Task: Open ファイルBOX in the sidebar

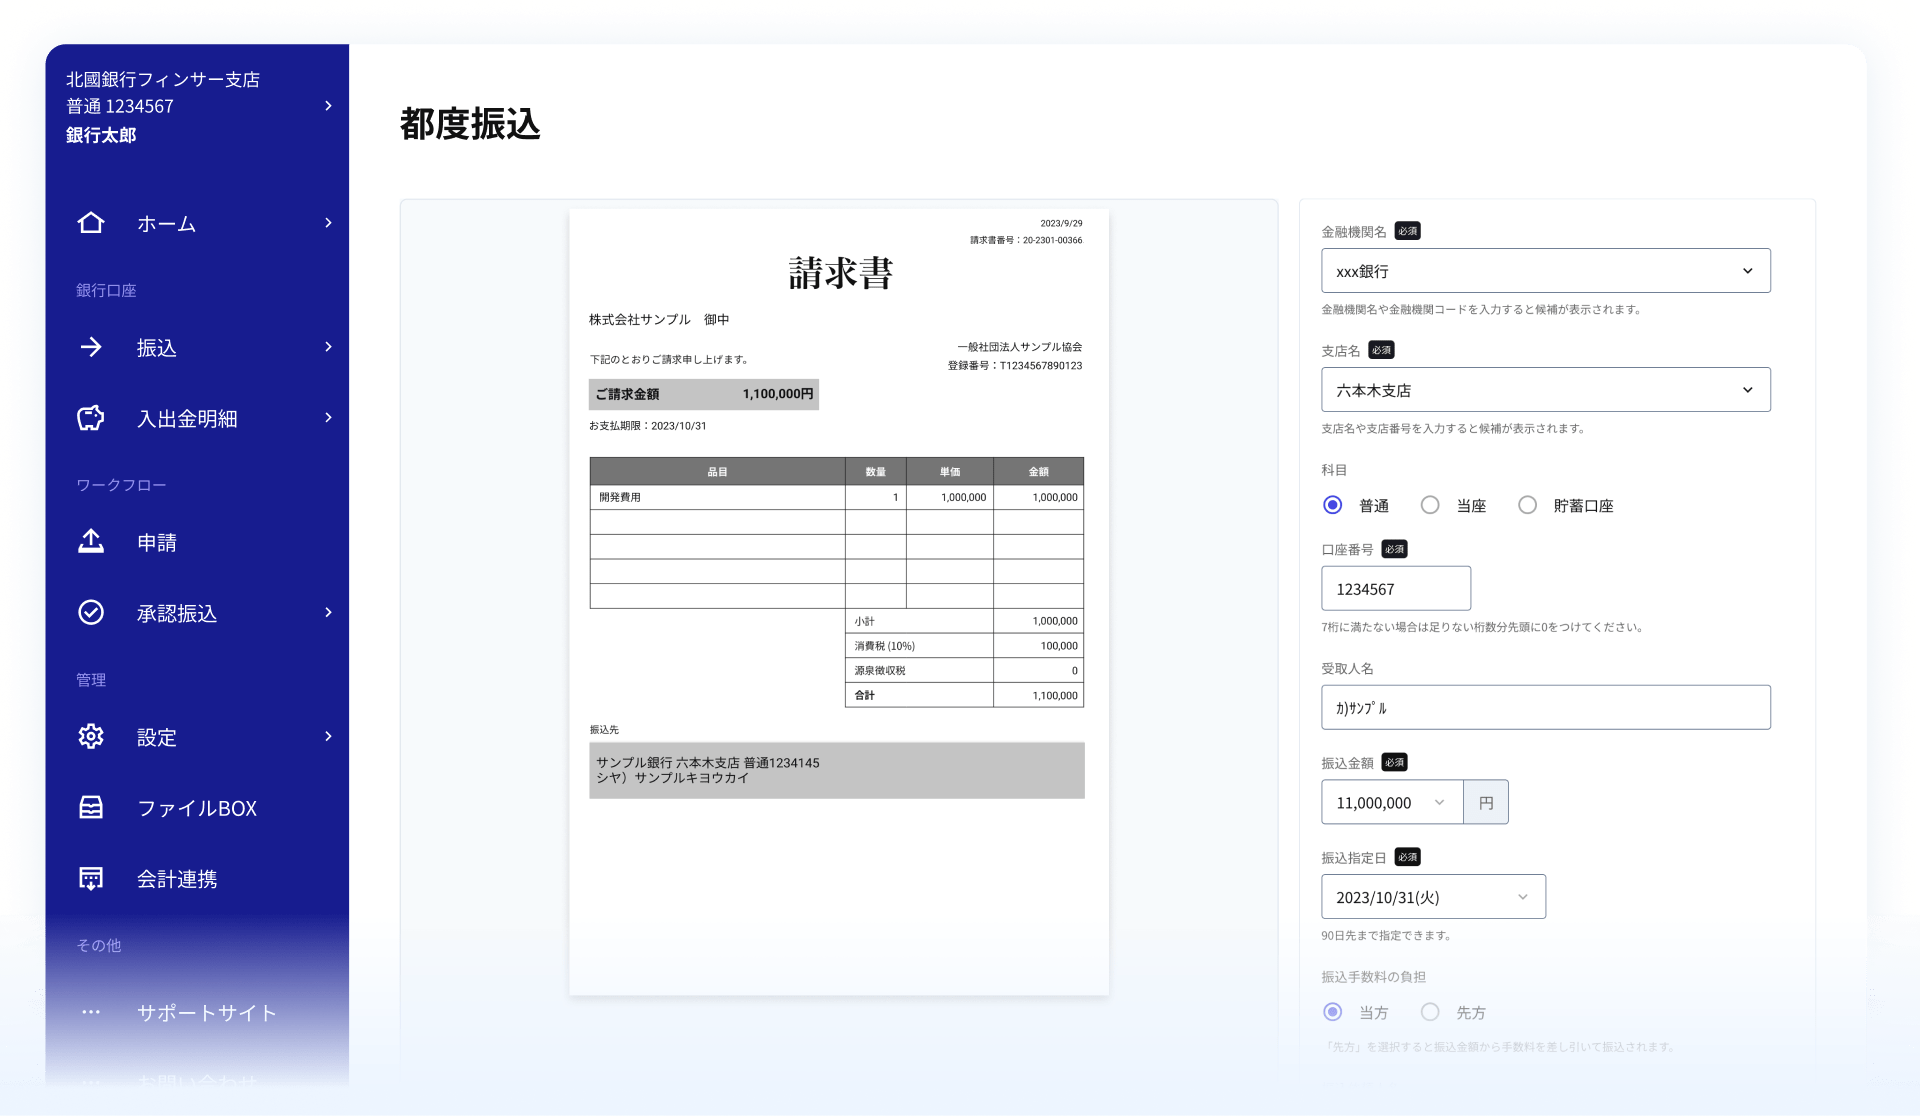Action: [x=197, y=807]
